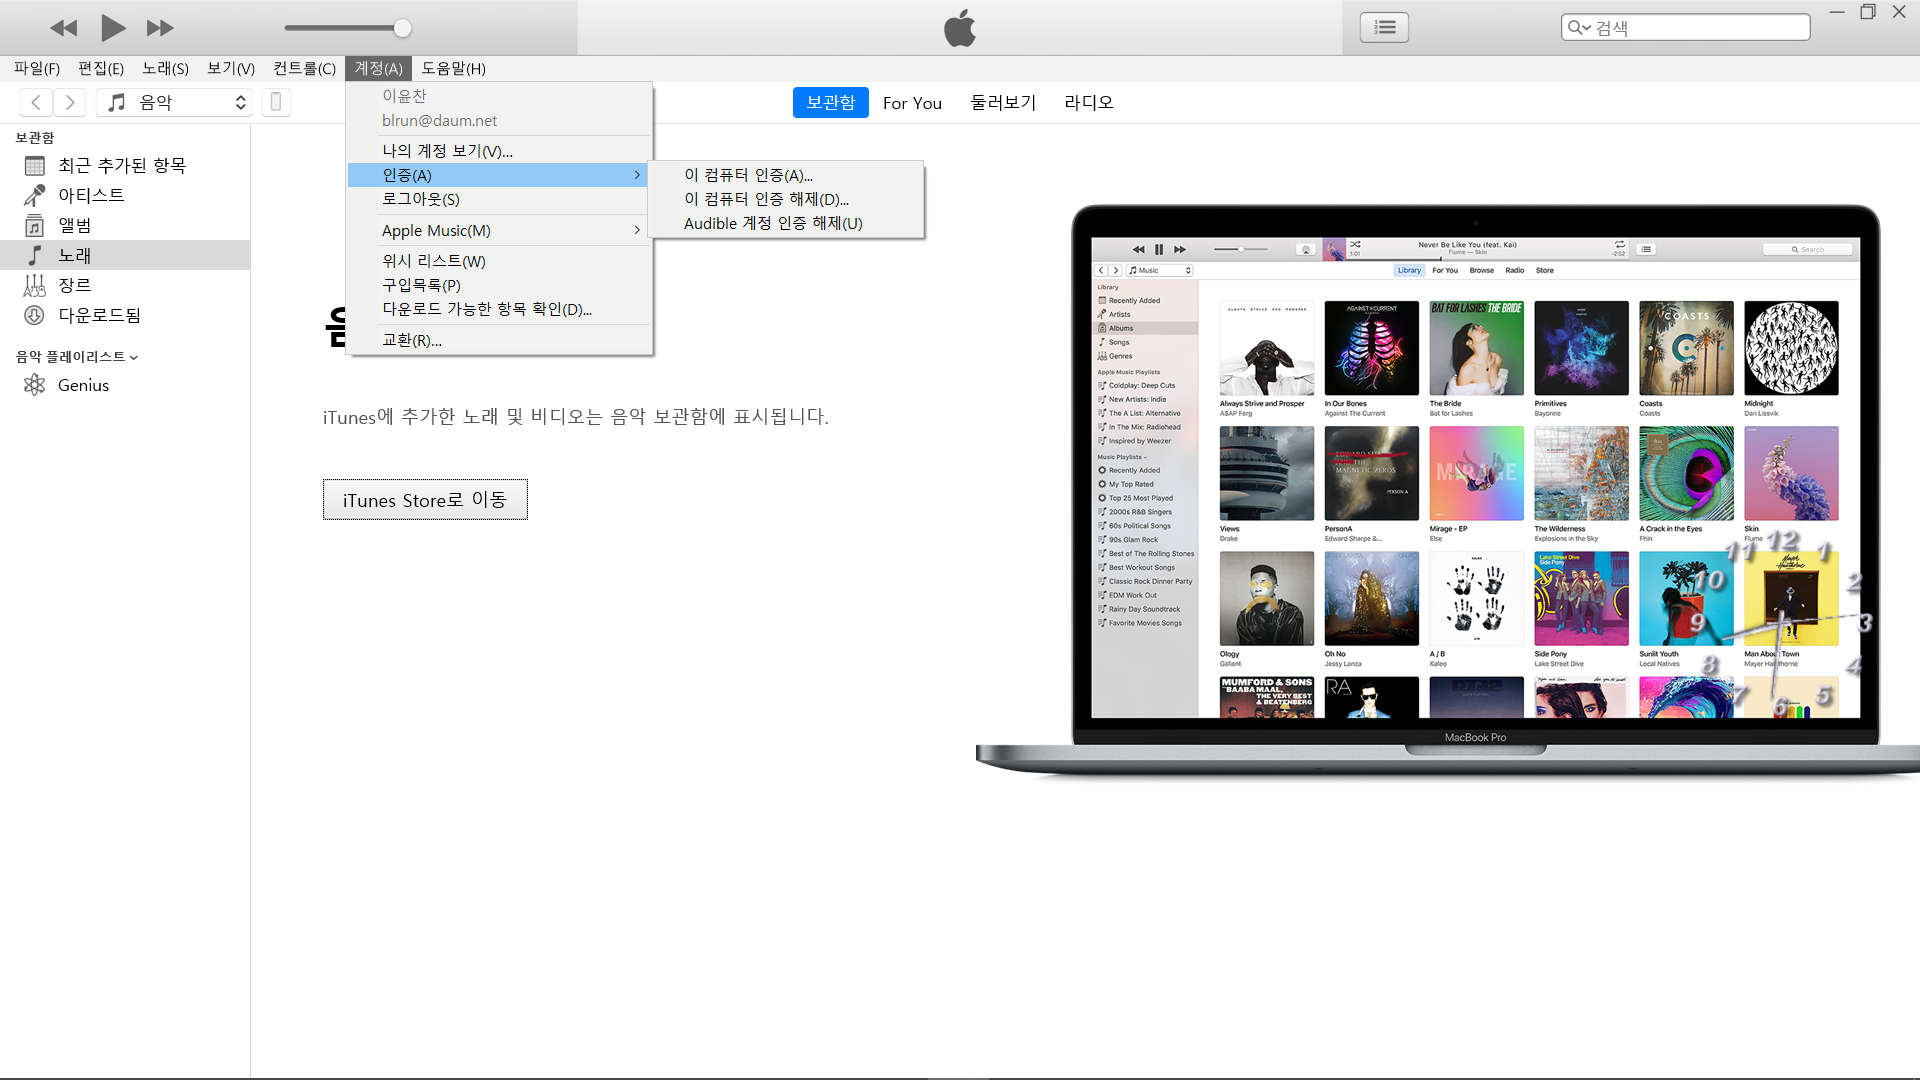Image resolution: width=1920 pixels, height=1080 pixels.
Task: Click the 다운로드됨 download icon
Action: click(35, 315)
